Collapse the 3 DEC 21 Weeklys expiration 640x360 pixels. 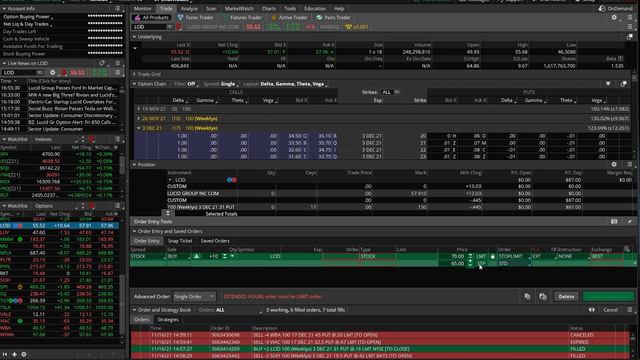[x=139, y=128]
